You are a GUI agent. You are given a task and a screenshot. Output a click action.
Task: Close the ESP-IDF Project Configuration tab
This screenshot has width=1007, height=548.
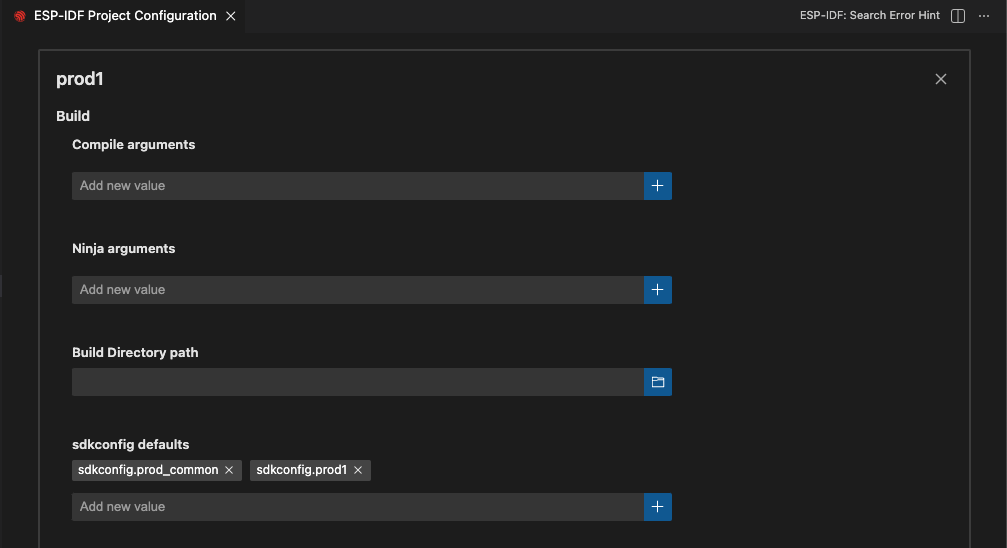tap(231, 16)
